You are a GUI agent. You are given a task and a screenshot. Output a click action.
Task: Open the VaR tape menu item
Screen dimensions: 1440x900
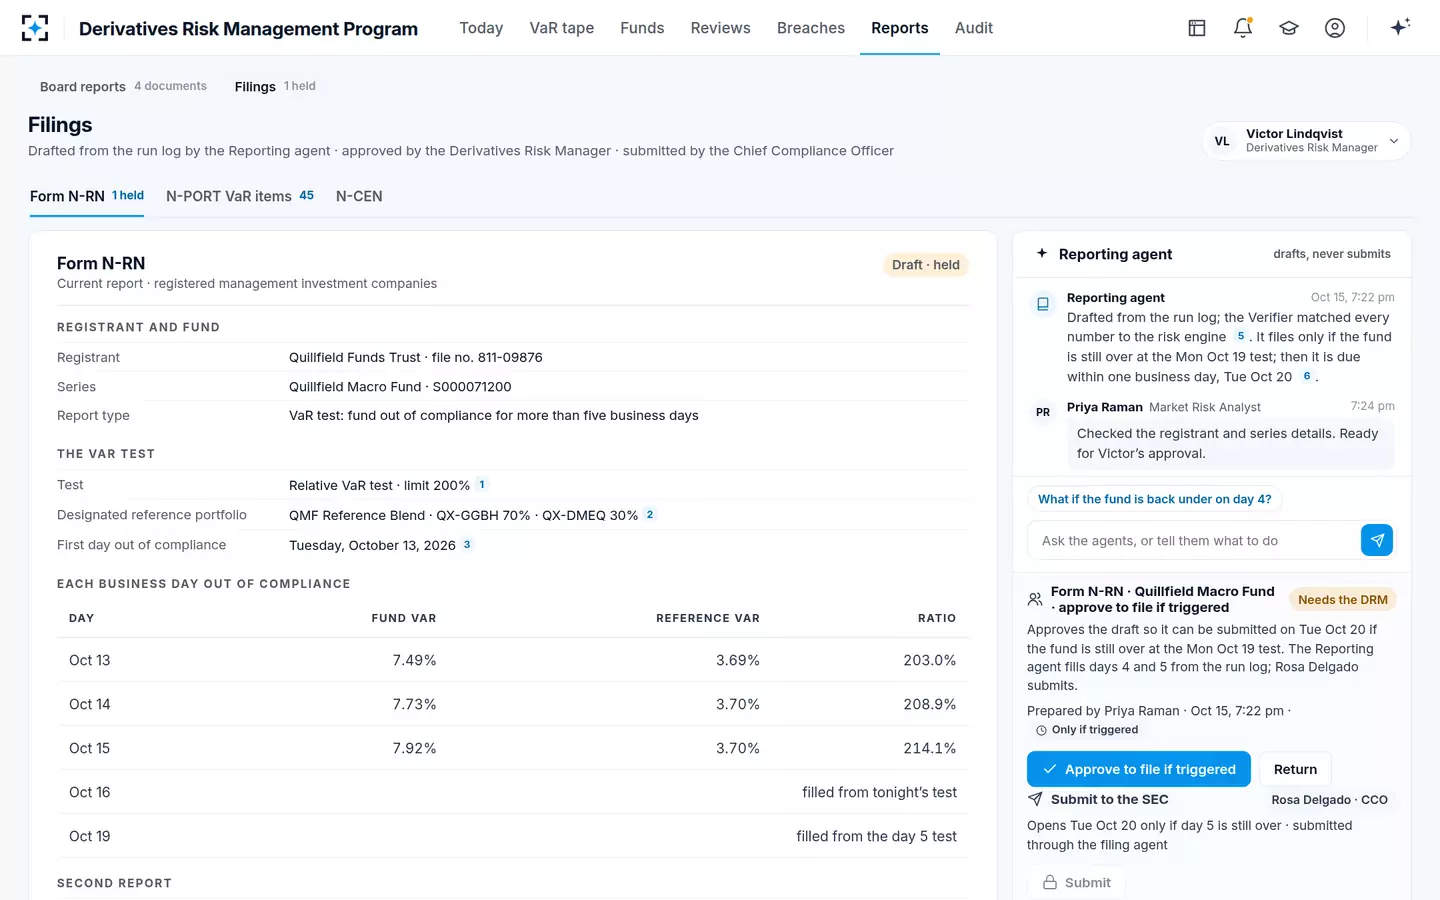[x=562, y=28]
